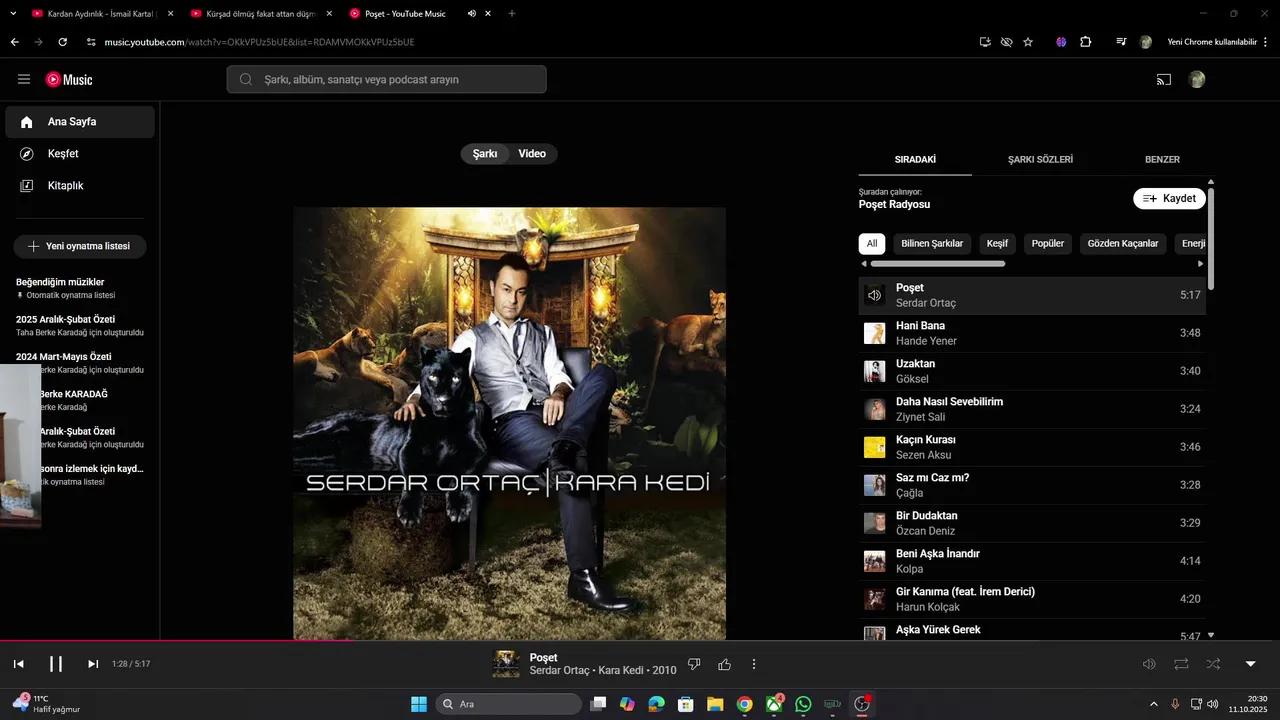Like the song Poşet
Screen dimensions: 1280x720
[725, 664]
